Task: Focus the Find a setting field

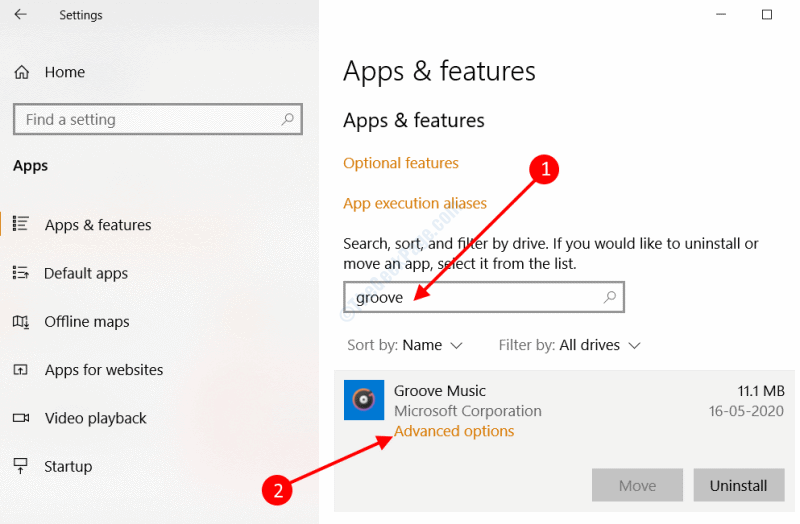Action: (x=158, y=119)
